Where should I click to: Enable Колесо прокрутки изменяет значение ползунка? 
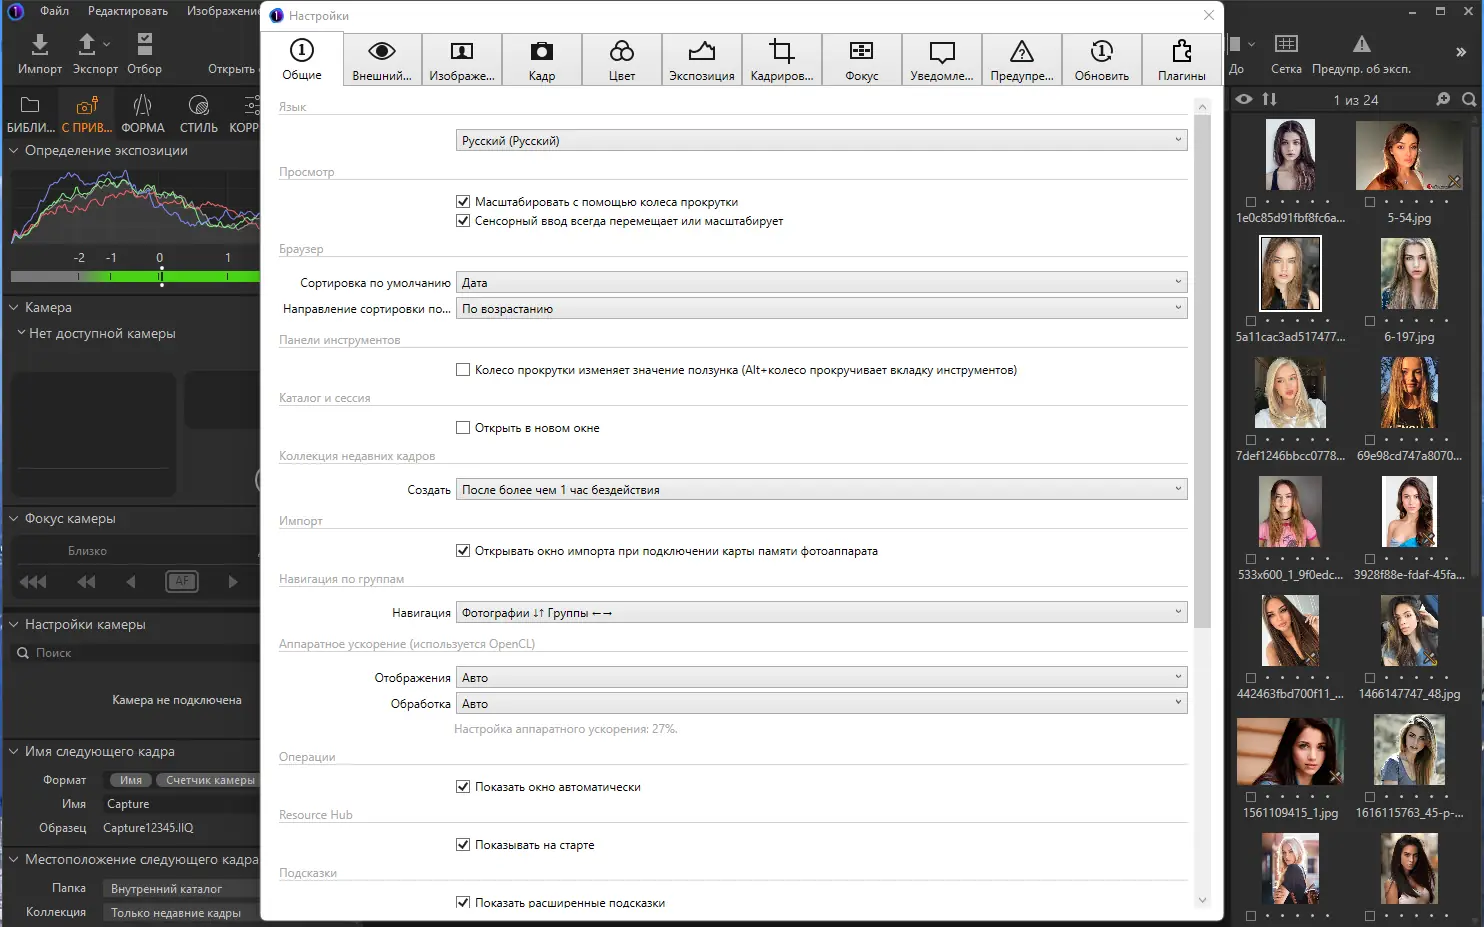coord(463,370)
